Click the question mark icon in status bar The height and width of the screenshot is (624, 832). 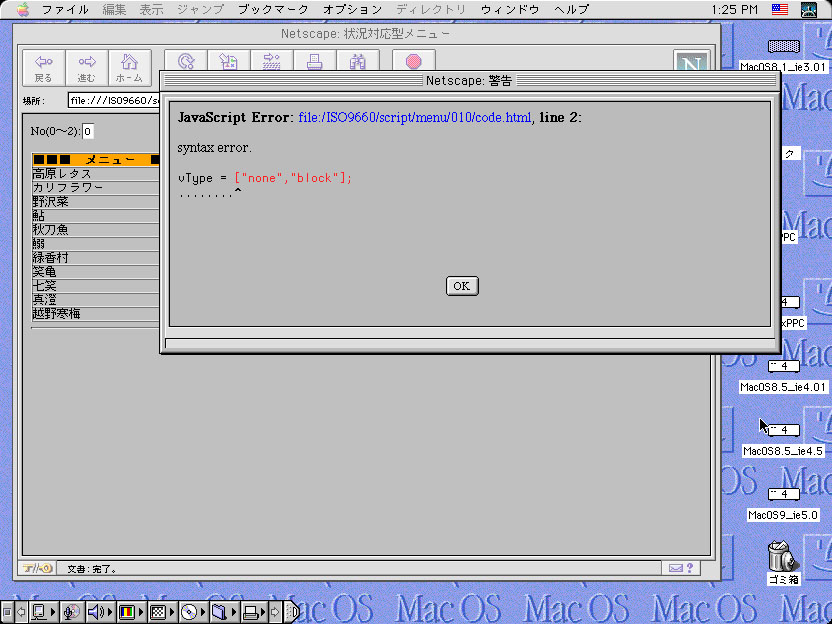pos(690,568)
